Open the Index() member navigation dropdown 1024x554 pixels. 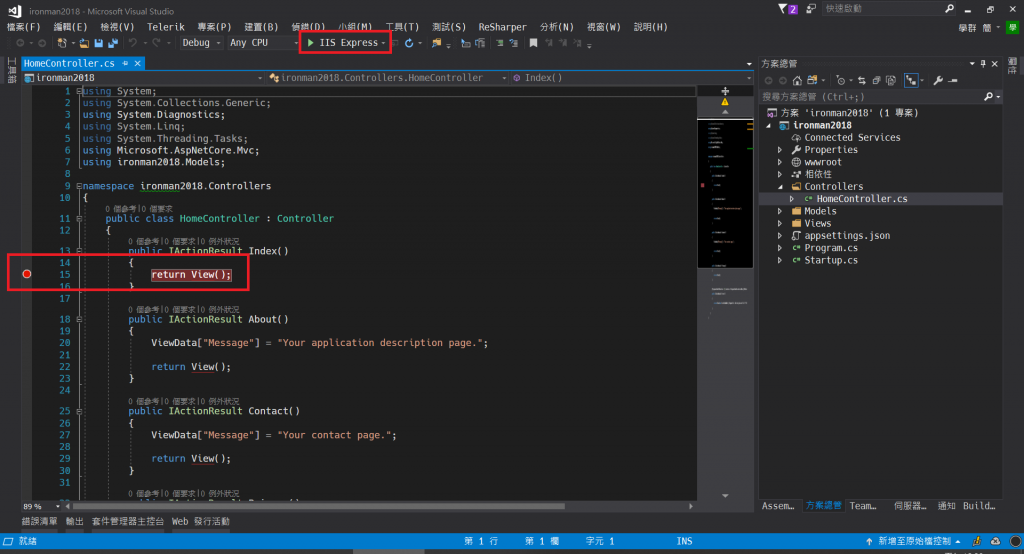pos(632,78)
